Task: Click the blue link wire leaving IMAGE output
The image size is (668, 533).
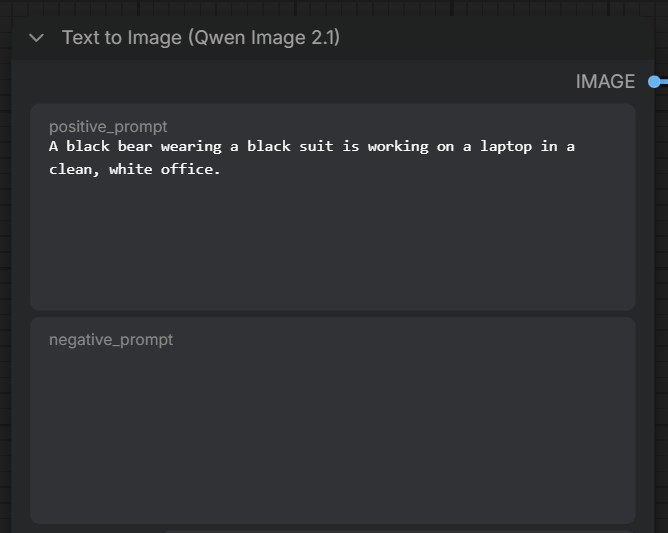Action: [x=664, y=82]
